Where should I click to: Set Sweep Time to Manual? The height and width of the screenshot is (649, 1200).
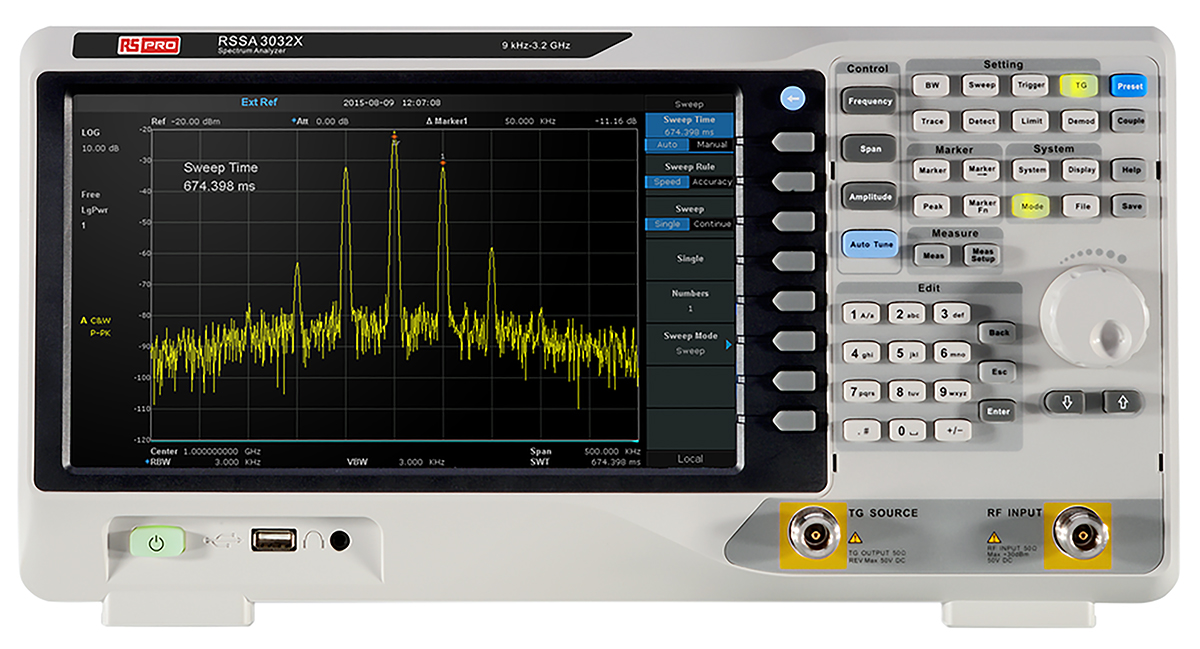pyautogui.click(x=712, y=145)
